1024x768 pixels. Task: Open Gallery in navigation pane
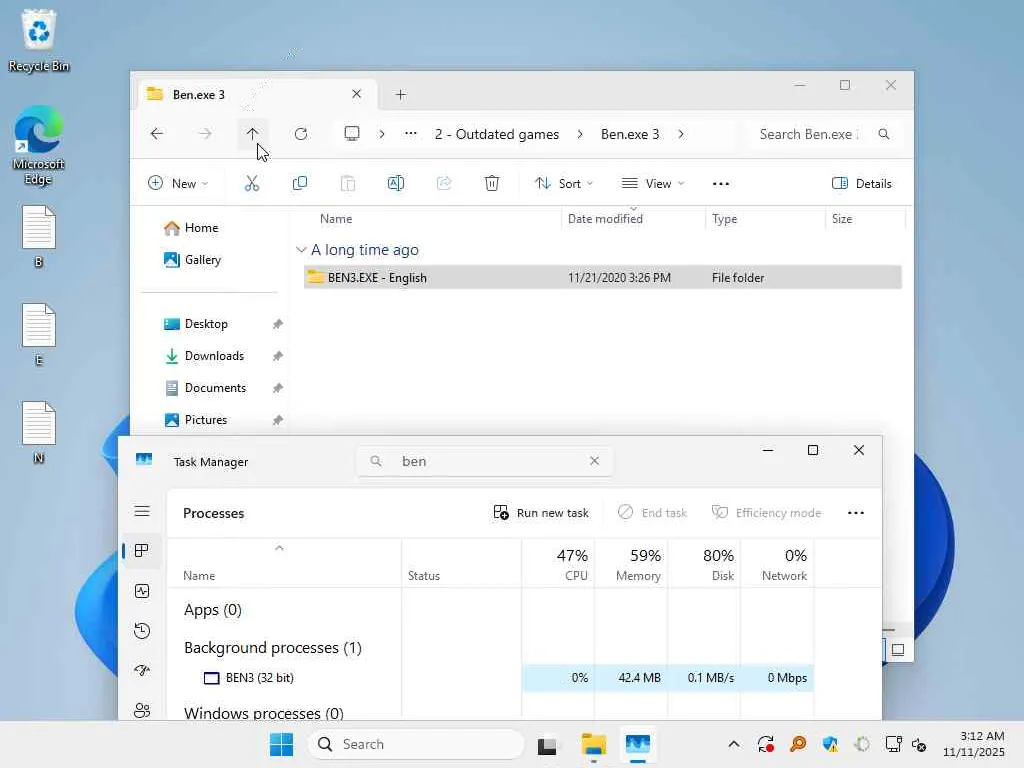193,260
